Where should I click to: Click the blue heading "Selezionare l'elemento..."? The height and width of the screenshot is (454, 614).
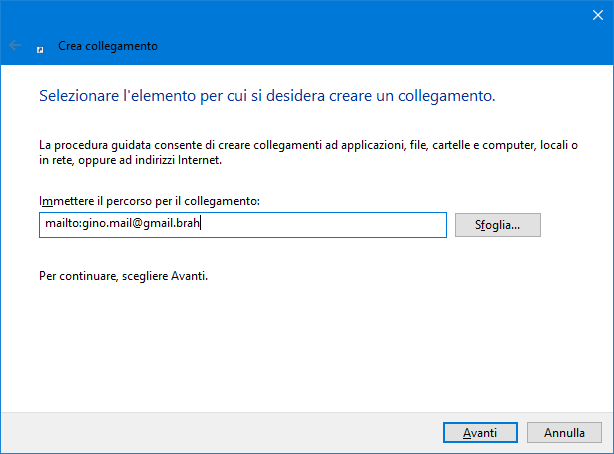[266, 97]
